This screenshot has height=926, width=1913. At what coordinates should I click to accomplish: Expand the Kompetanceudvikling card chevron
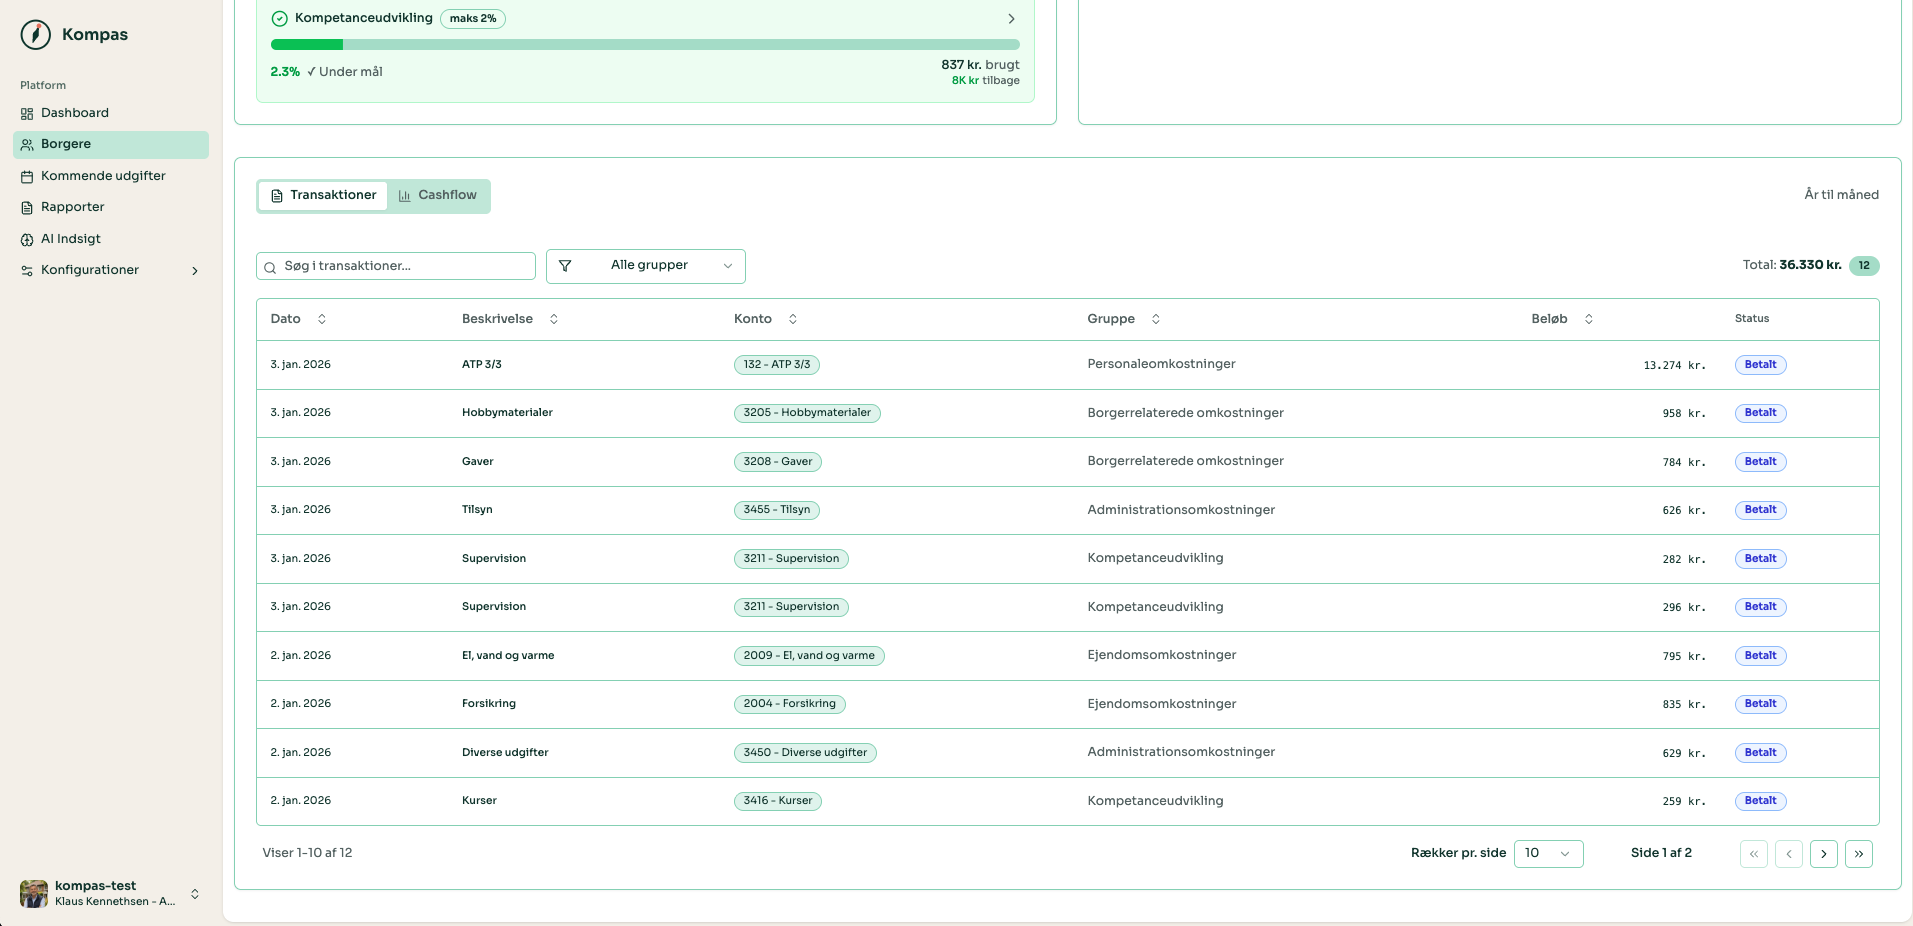click(x=1011, y=19)
